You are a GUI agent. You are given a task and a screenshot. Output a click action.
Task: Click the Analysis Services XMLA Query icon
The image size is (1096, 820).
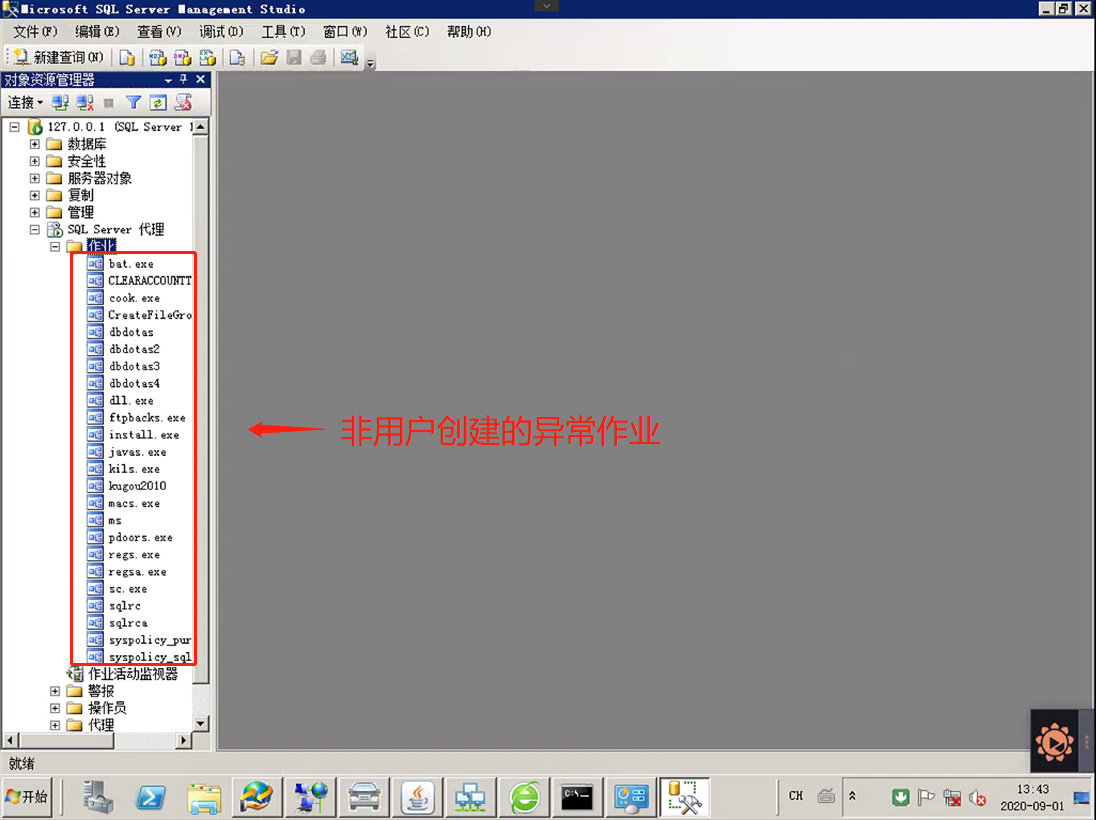tap(208, 57)
